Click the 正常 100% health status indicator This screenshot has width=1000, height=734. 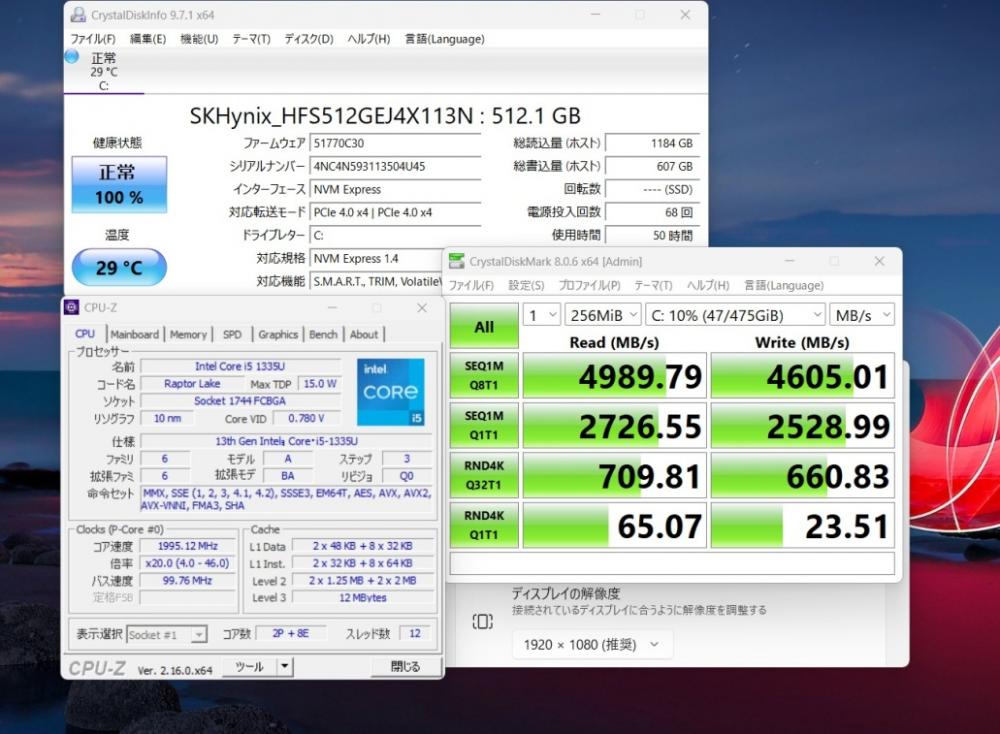pos(118,185)
